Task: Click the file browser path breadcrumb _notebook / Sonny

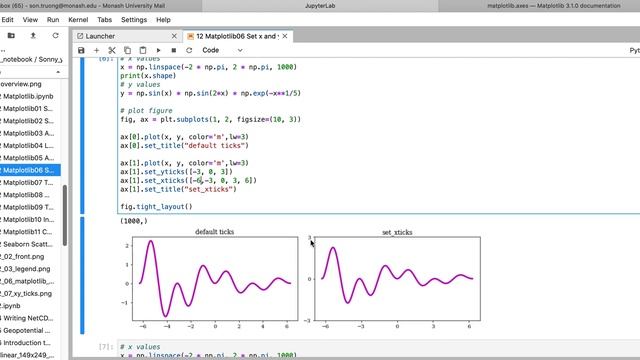Action: pyautogui.click(x=32, y=59)
